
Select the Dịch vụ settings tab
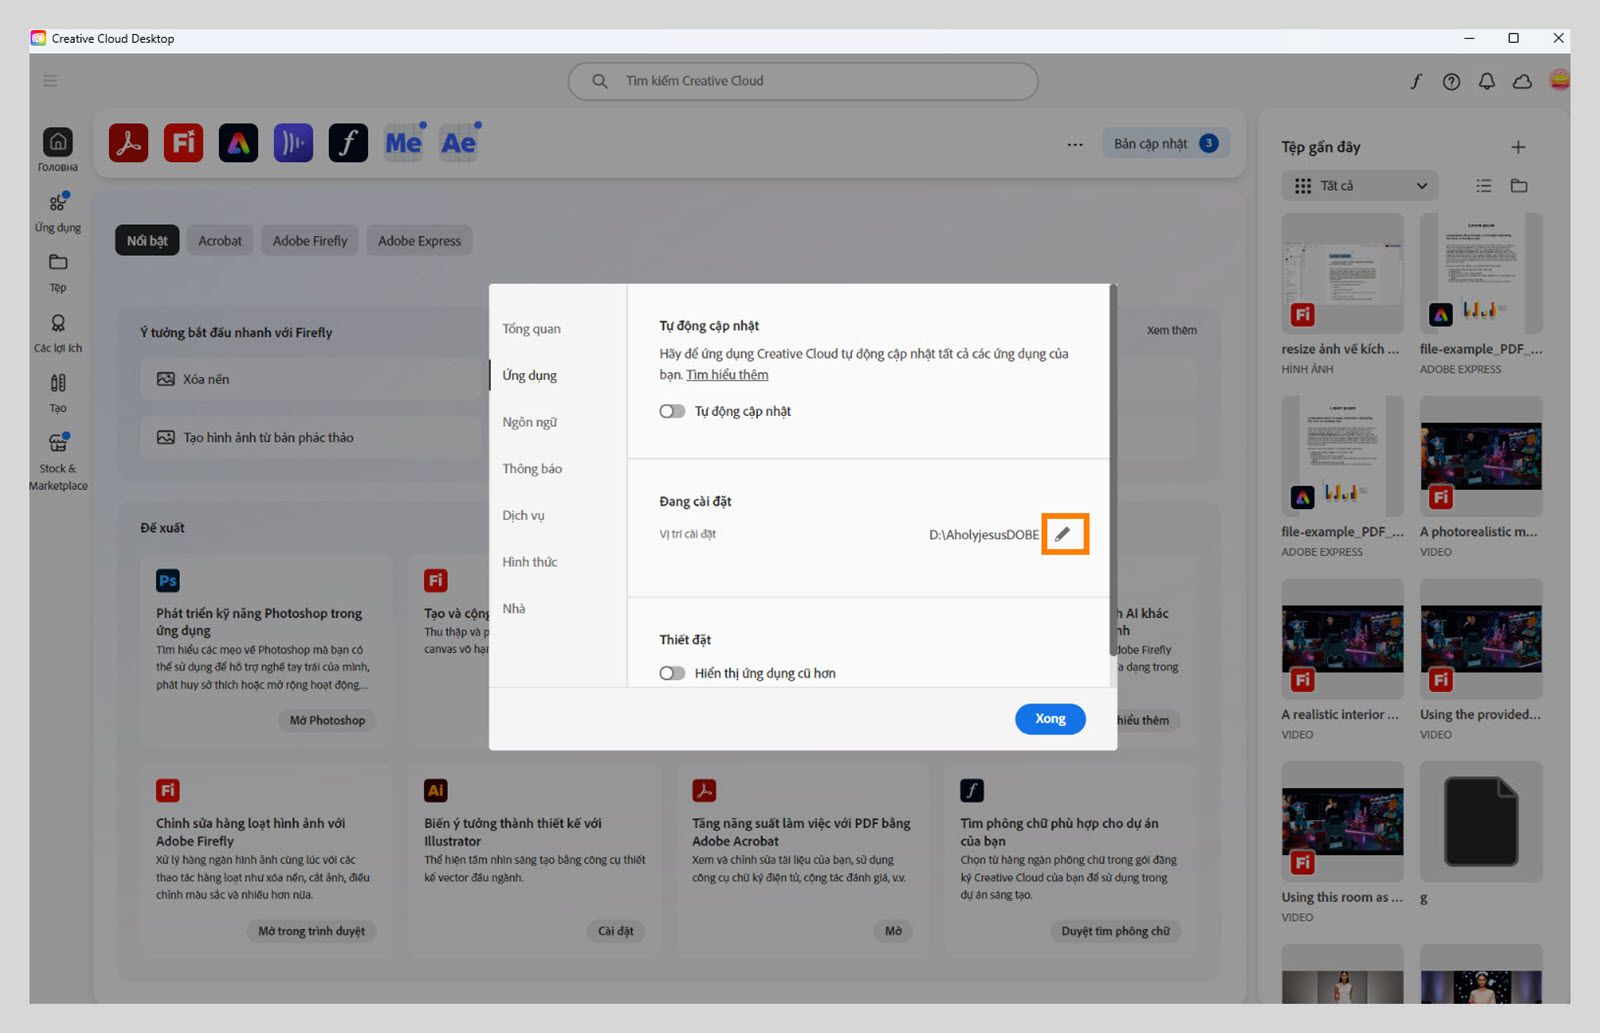click(x=523, y=515)
